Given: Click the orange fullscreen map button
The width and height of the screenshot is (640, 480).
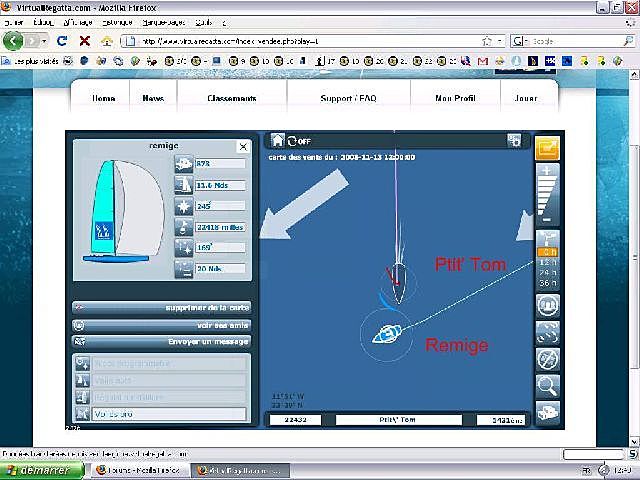Looking at the screenshot, I should 547,149.
